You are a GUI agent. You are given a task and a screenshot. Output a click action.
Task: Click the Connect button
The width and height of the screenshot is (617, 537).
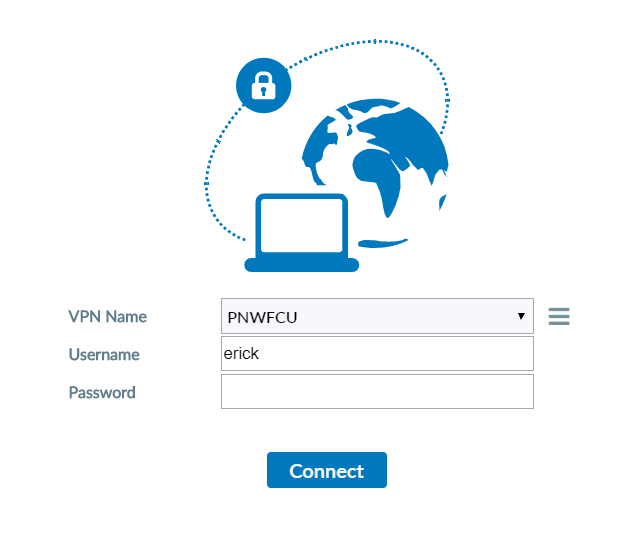tap(327, 470)
